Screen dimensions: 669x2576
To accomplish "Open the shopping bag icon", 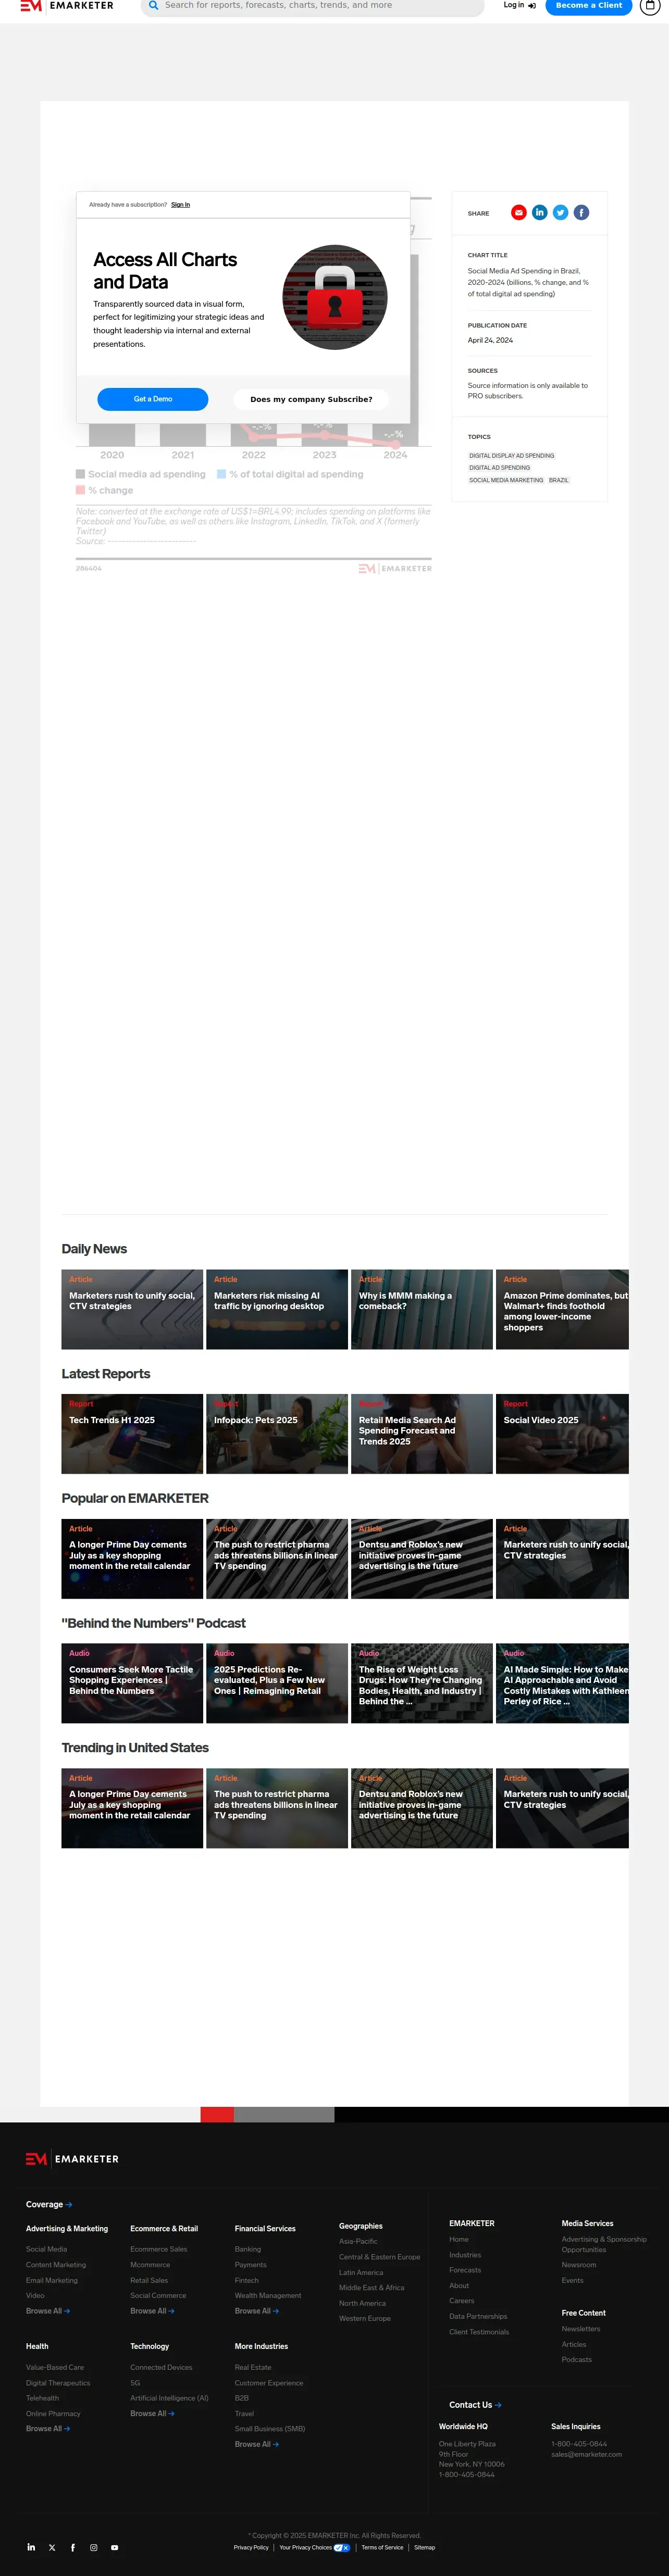I will 650,6.
